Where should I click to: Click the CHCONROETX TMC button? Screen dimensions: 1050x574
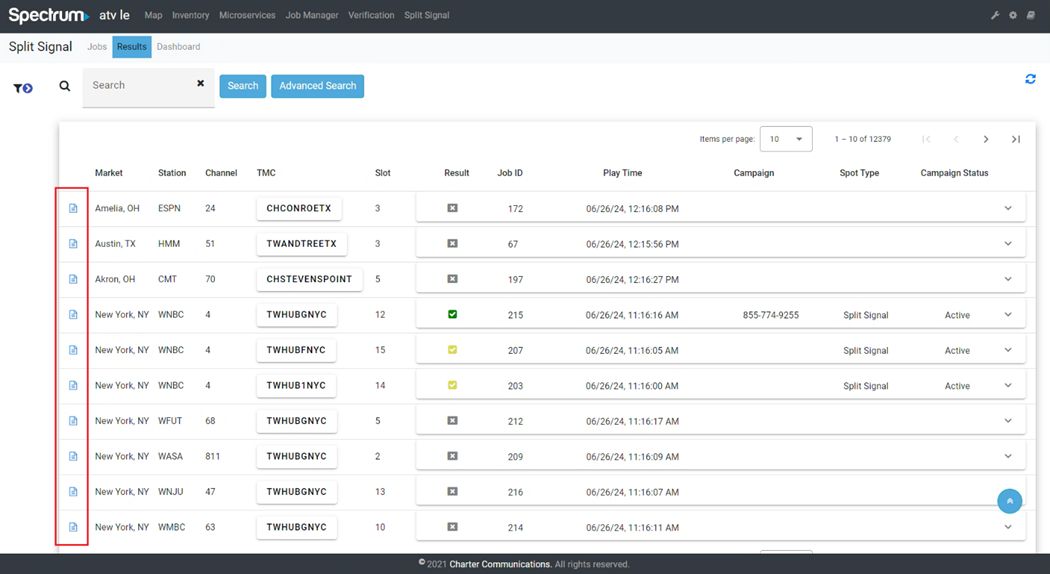tap(299, 208)
